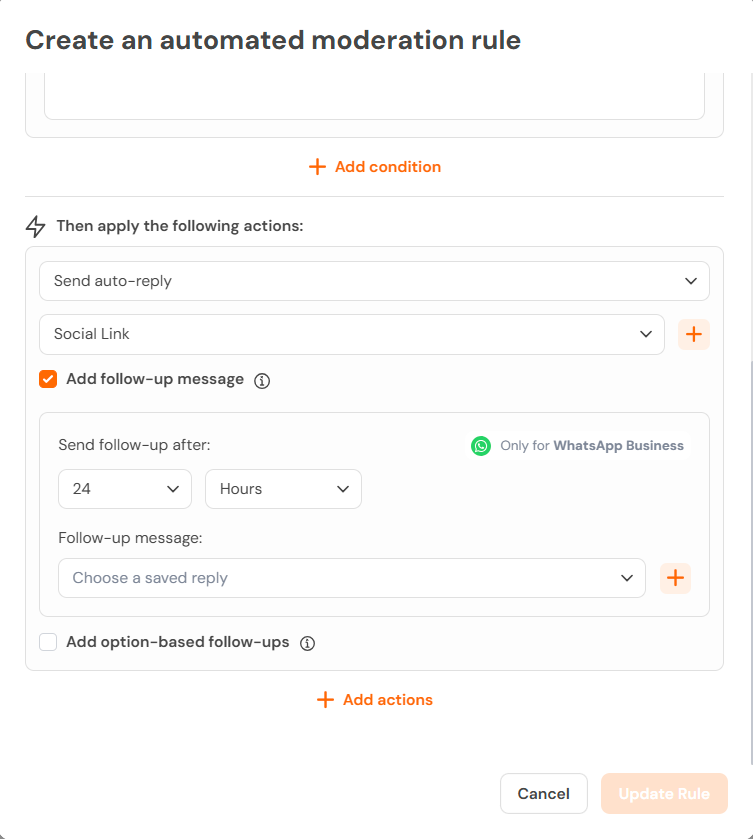The image size is (753, 839).
Task: Click the Add actions link
Action: pos(375,699)
